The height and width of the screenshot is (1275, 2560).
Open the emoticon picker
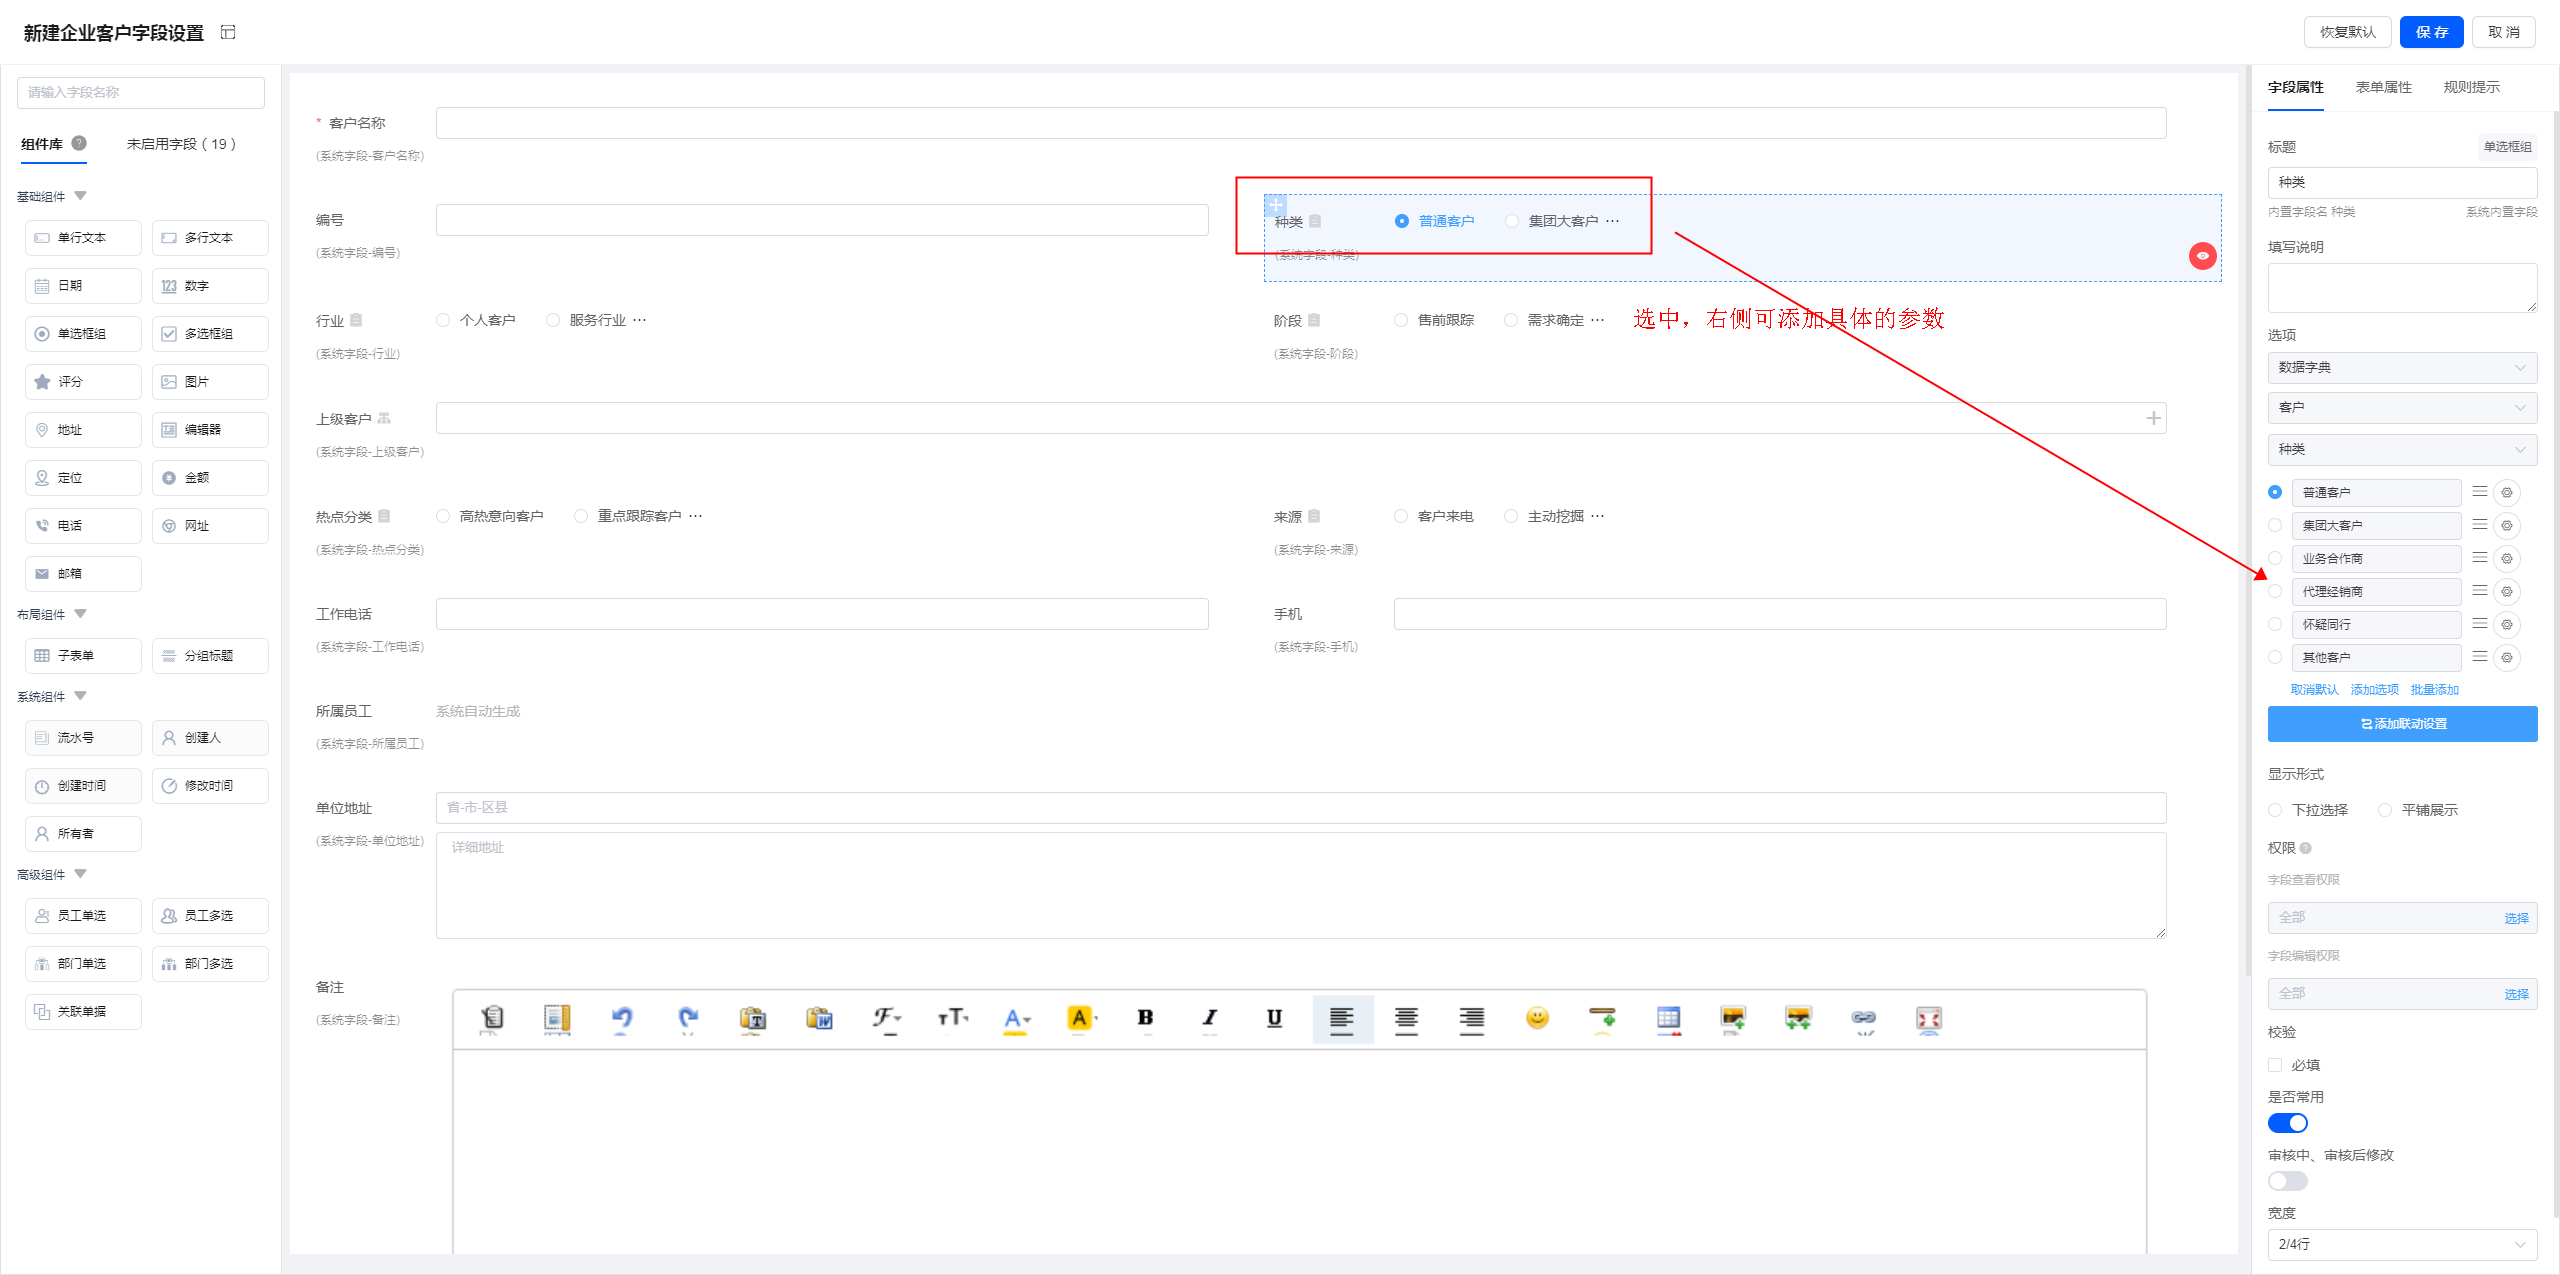1537,1018
